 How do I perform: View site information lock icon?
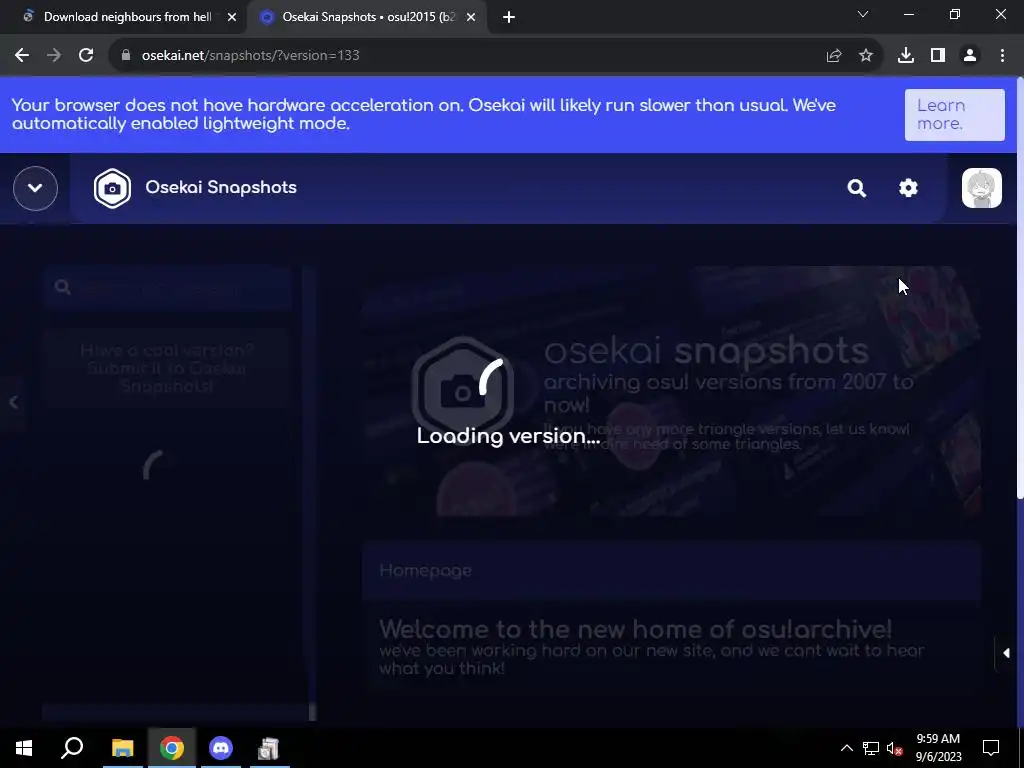[x=126, y=56]
